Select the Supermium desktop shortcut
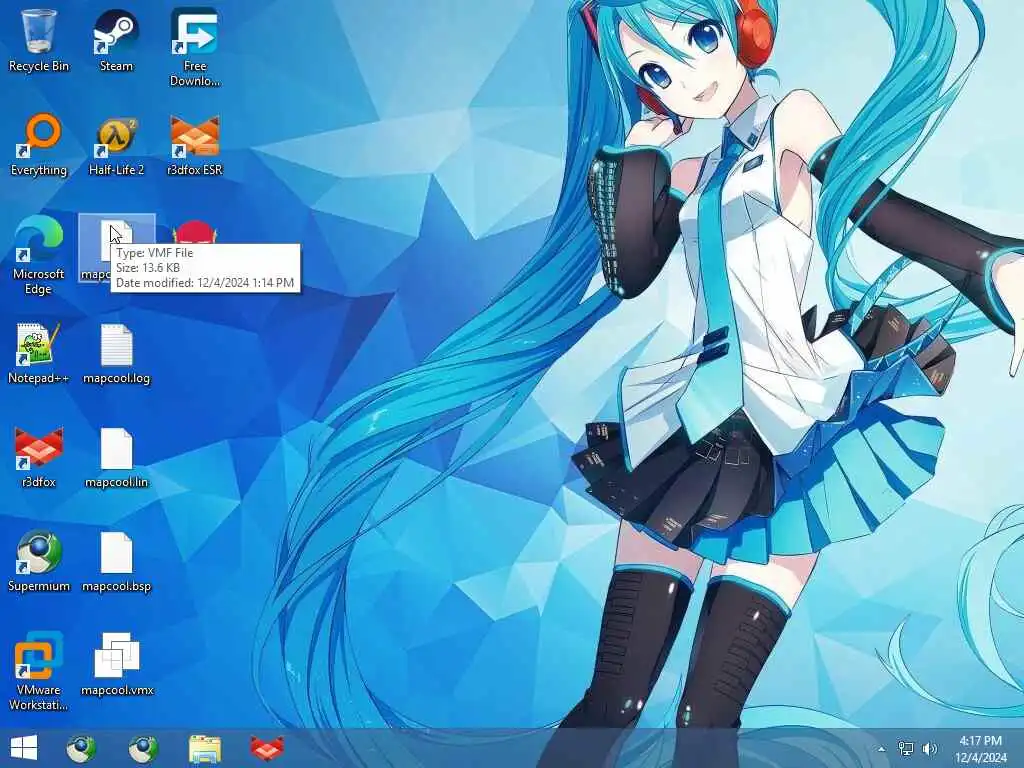The height and width of the screenshot is (768, 1024). (39, 562)
